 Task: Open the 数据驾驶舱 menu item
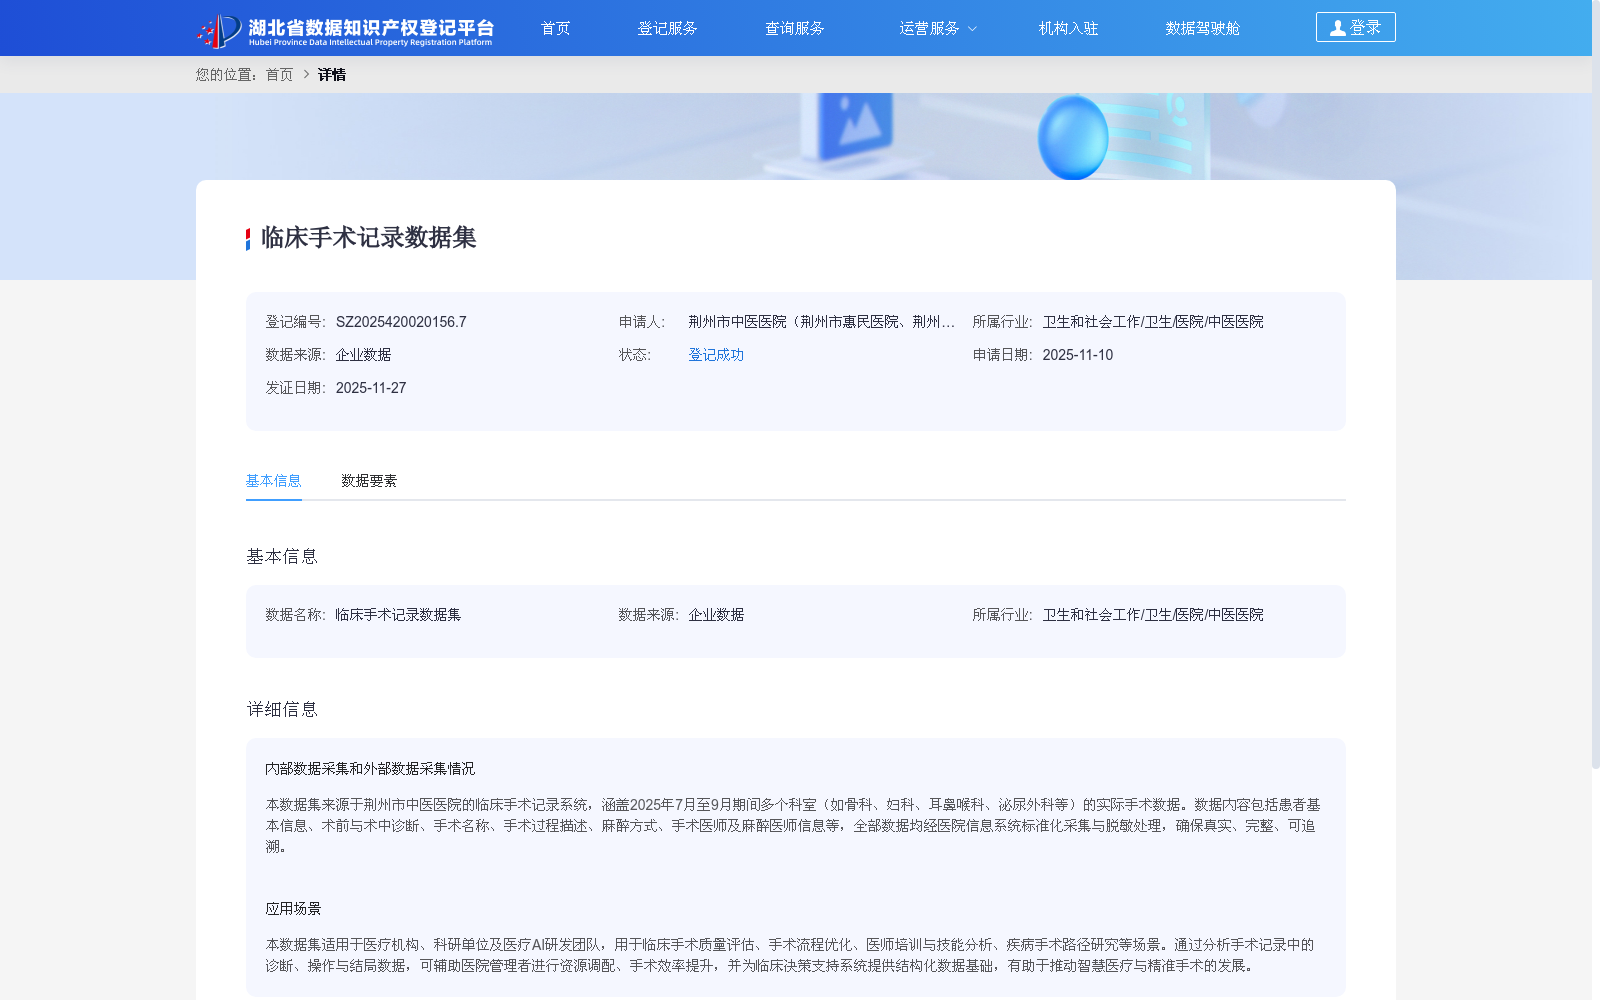pyautogui.click(x=1202, y=28)
